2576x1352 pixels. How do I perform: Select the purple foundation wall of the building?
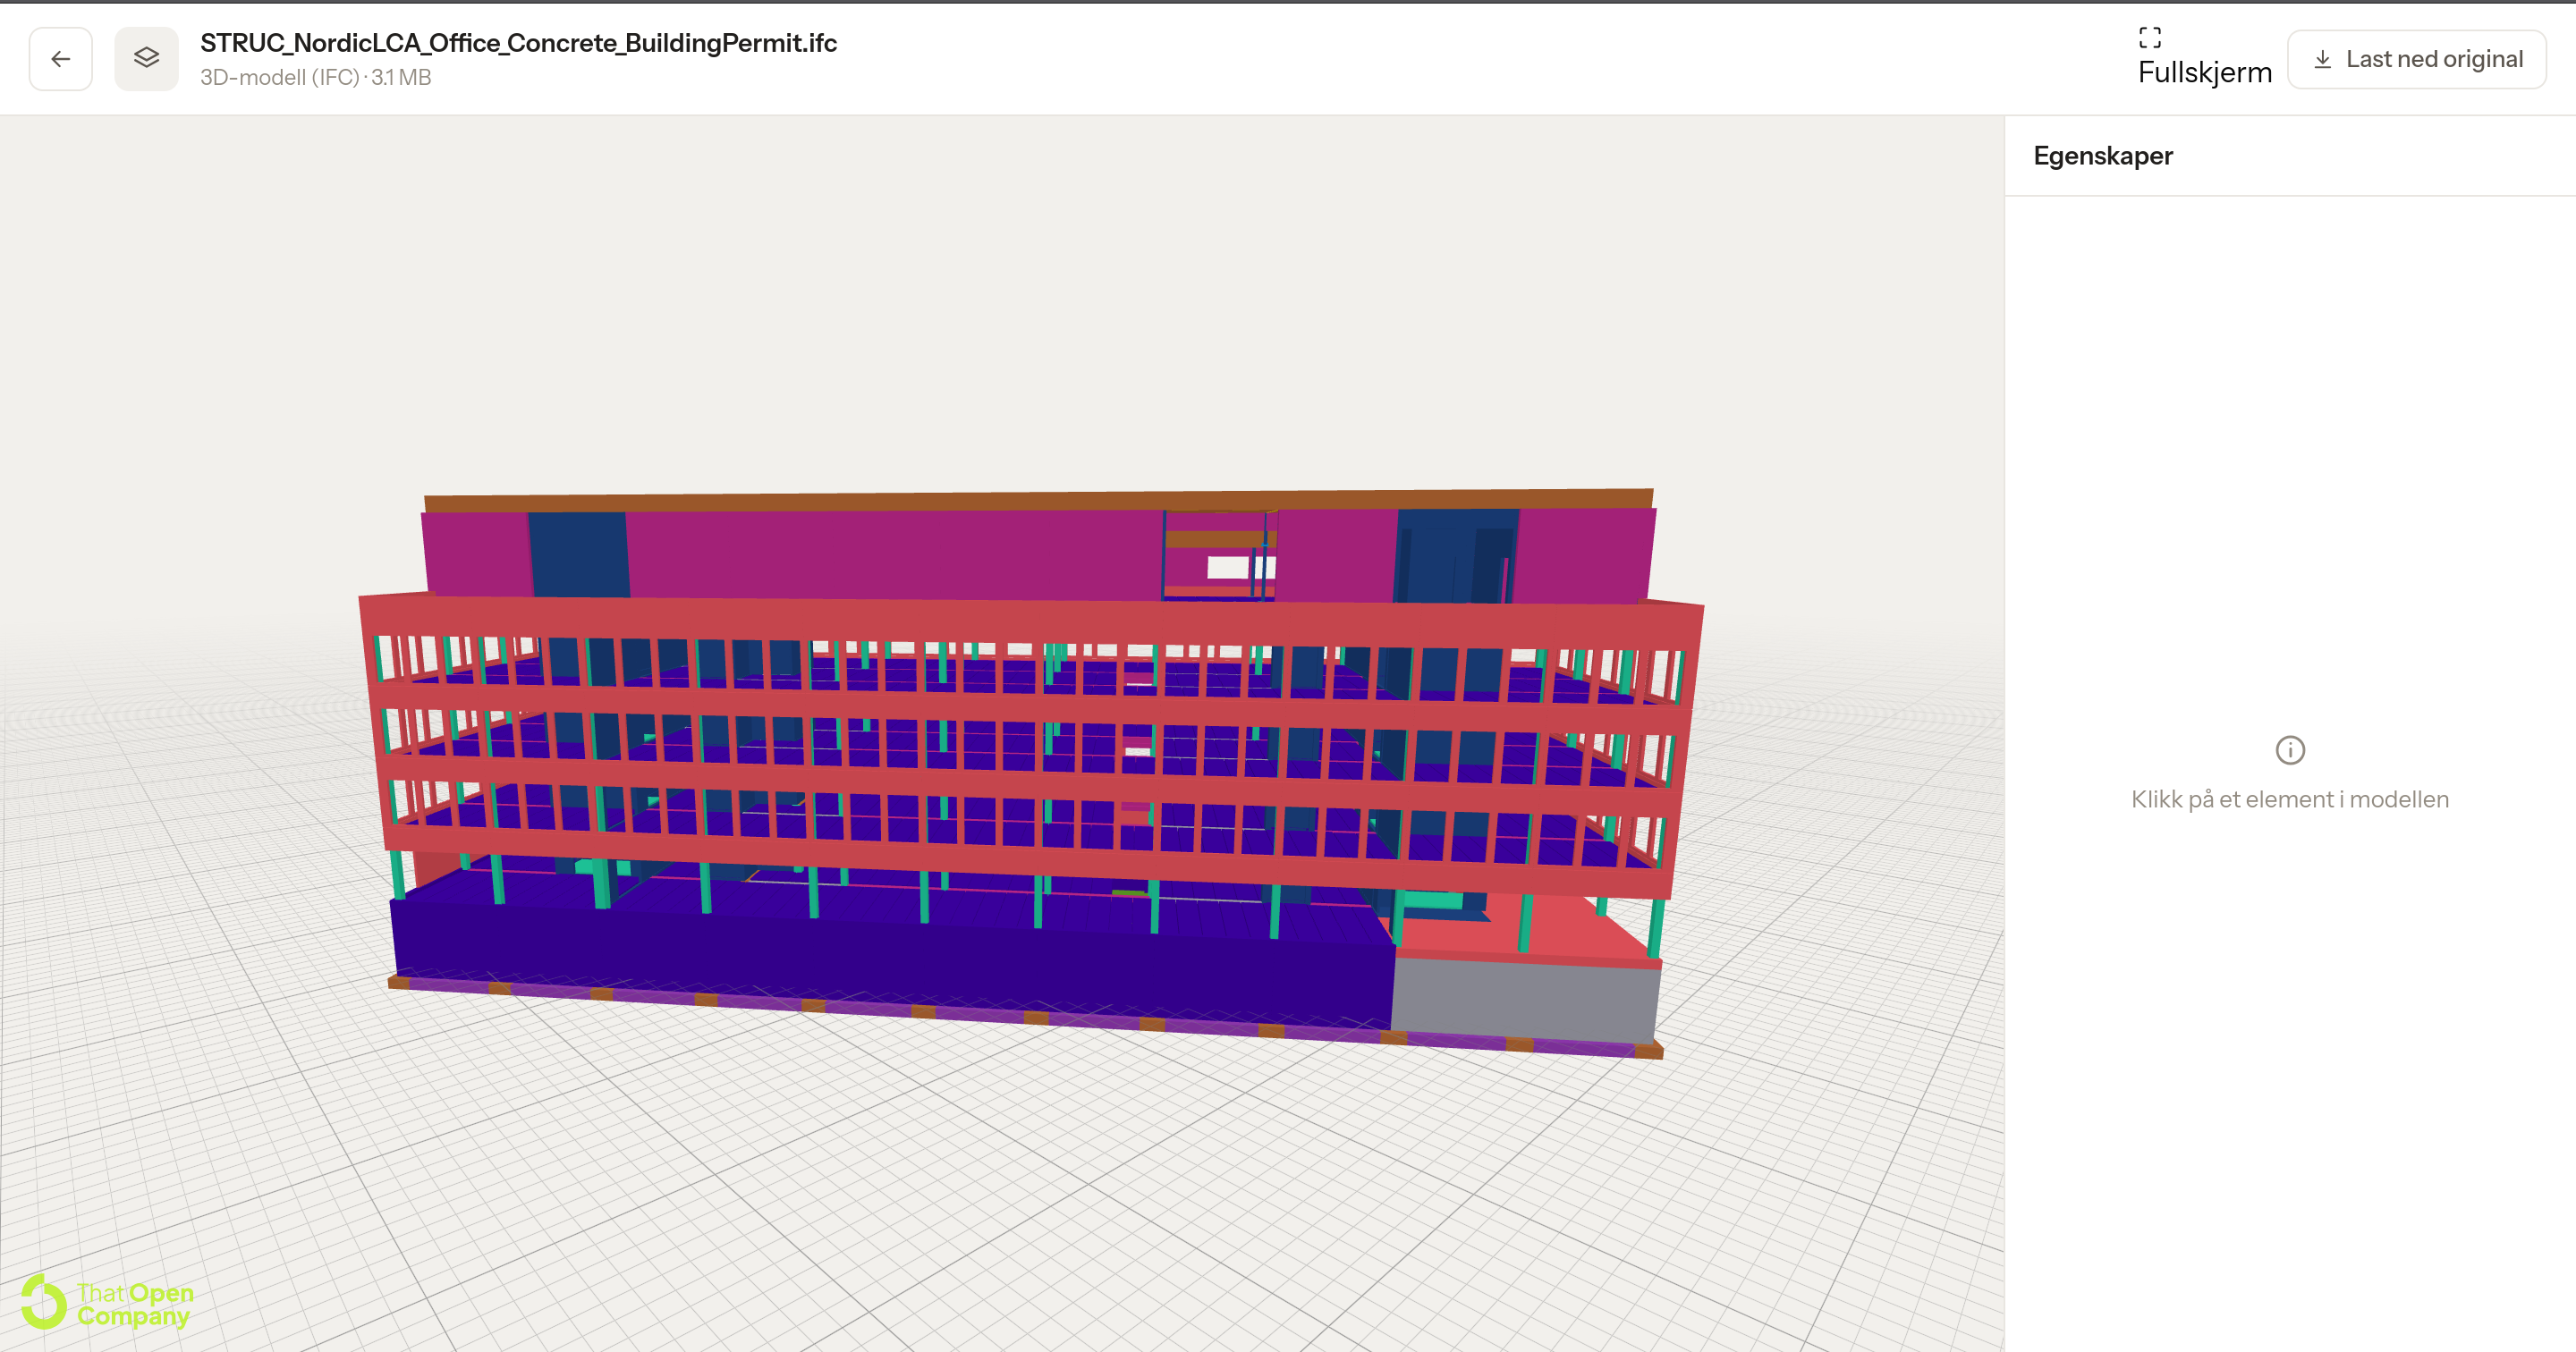click(x=890, y=960)
